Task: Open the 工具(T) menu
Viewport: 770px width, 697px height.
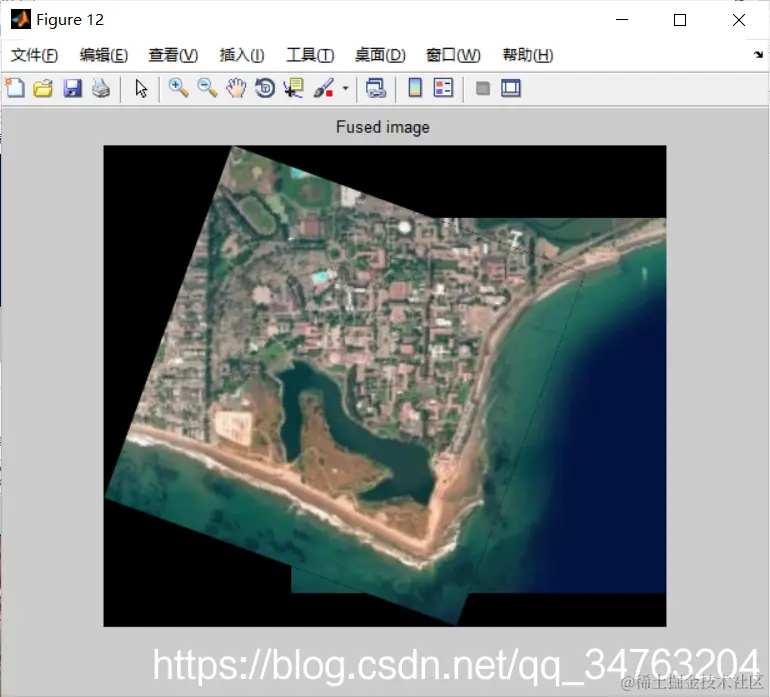Action: pos(310,55)
